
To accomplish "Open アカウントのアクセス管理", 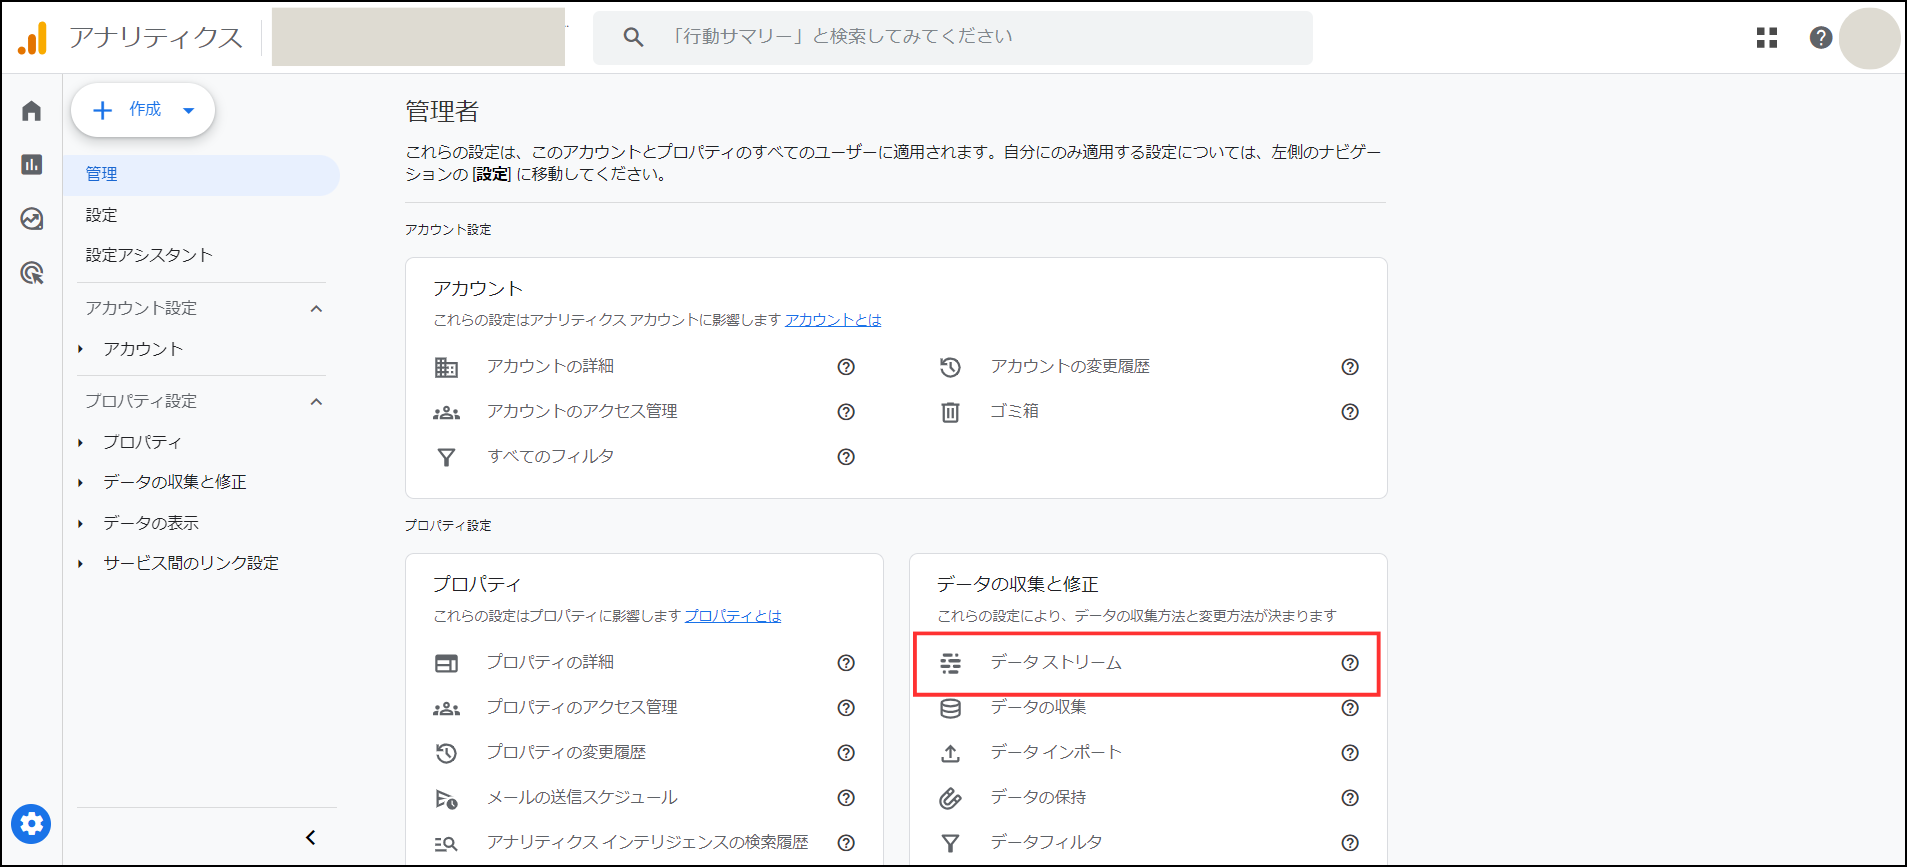I will point(582,412).
